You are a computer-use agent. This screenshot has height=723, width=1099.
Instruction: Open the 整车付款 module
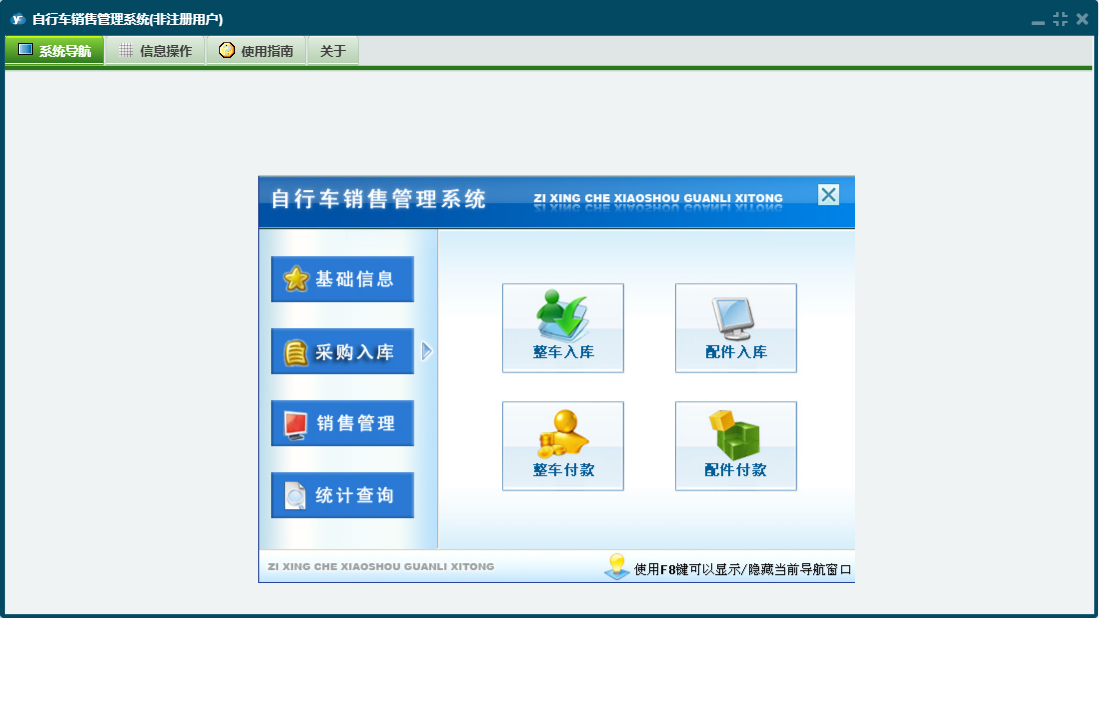click(x=563, y=446)
